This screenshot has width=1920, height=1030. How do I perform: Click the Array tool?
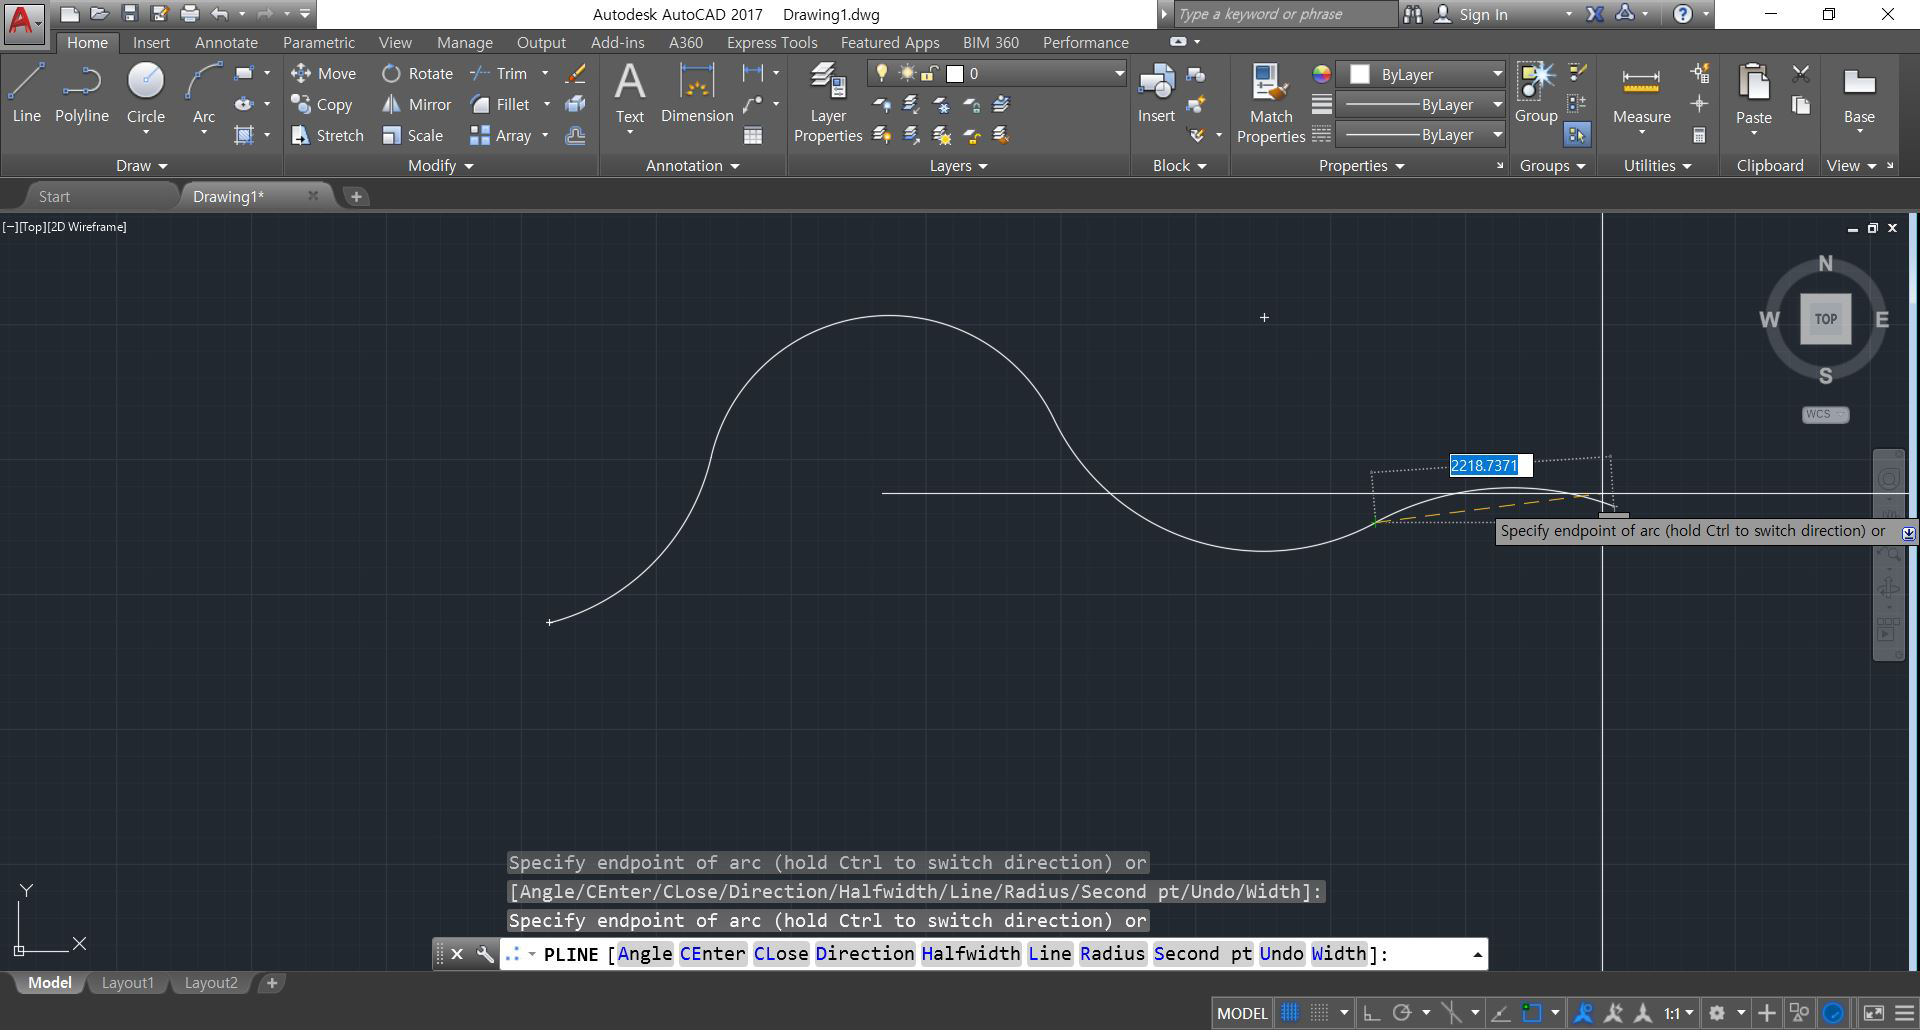click(x=500, y=135)
